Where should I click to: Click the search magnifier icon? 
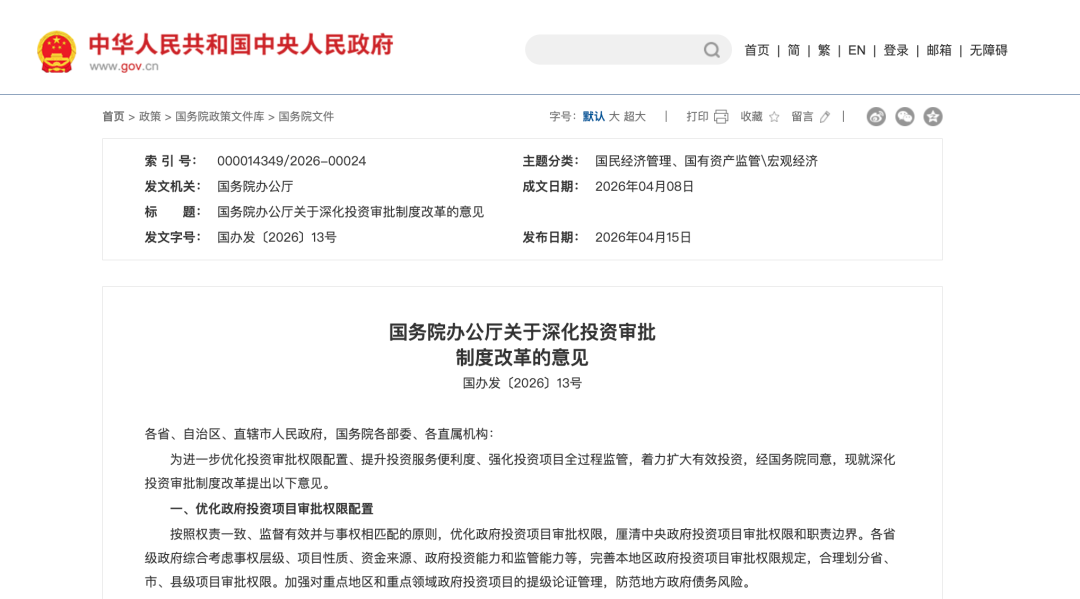(711, 50)
